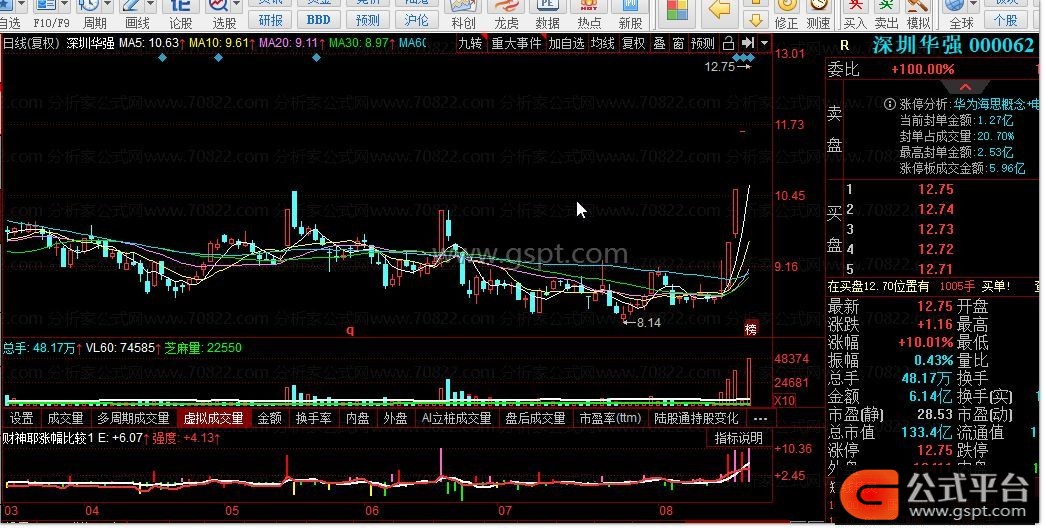This screenshot has width=1045, height=528.
Task: Click the padlock icon on chart toolbar
Action: [728, 43]
